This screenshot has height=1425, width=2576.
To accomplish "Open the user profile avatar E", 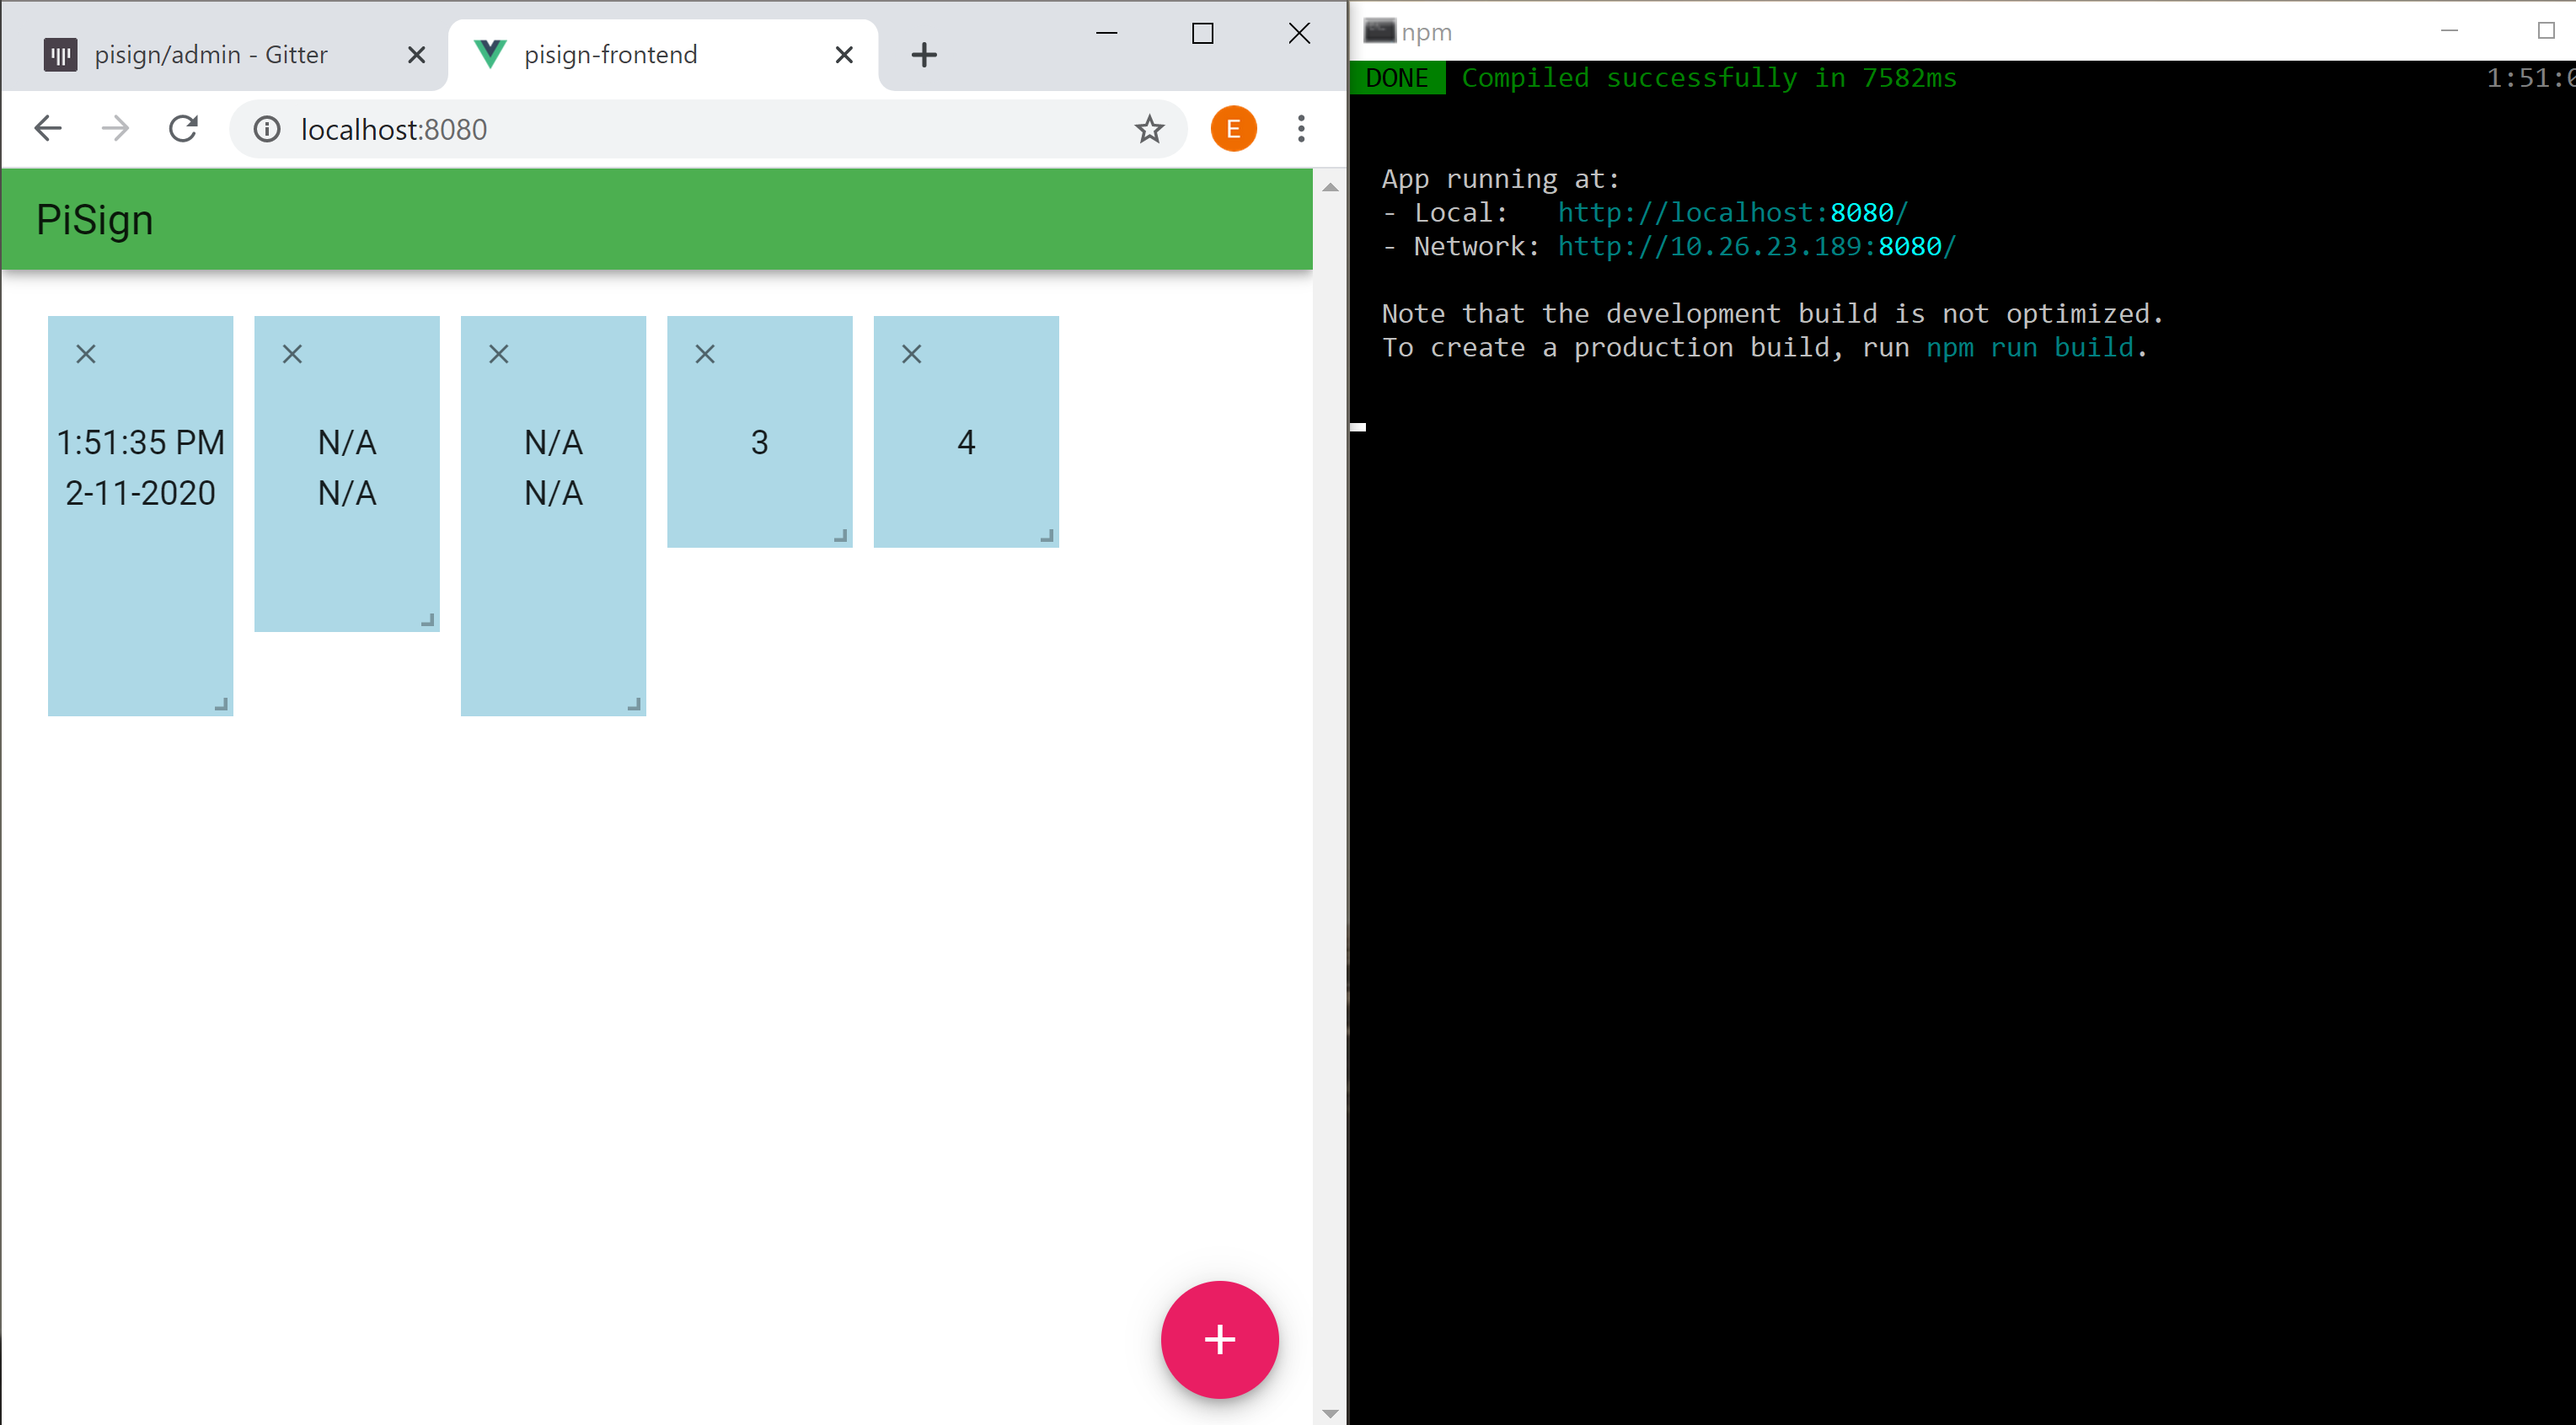I will 1233,129.
